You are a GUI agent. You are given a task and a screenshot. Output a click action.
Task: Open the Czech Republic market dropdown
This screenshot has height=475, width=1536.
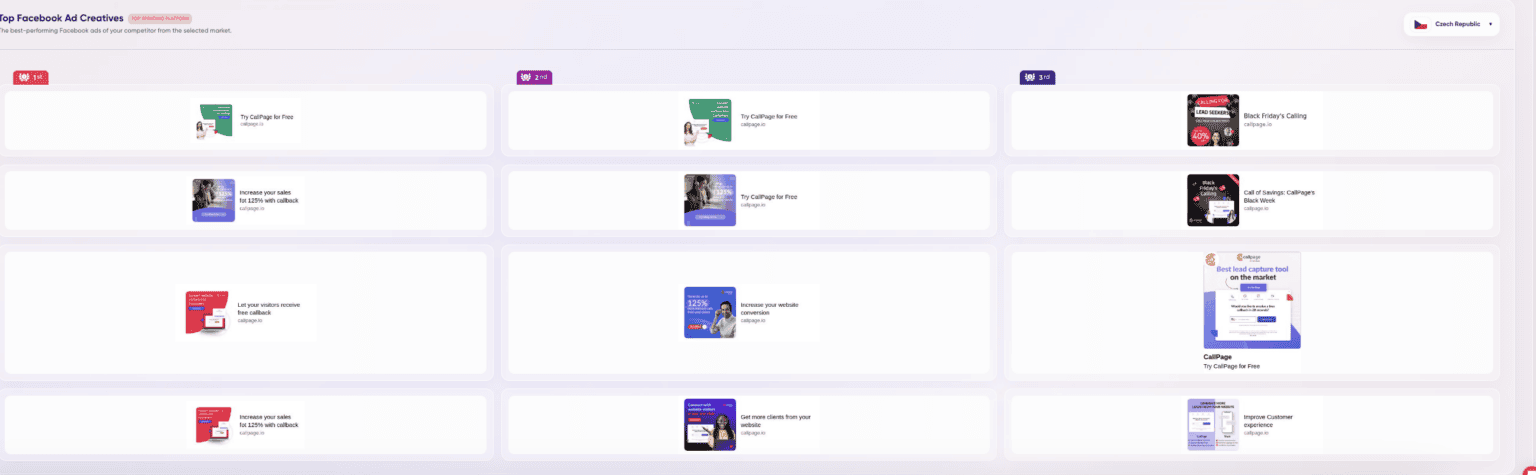coord(1452,24)
